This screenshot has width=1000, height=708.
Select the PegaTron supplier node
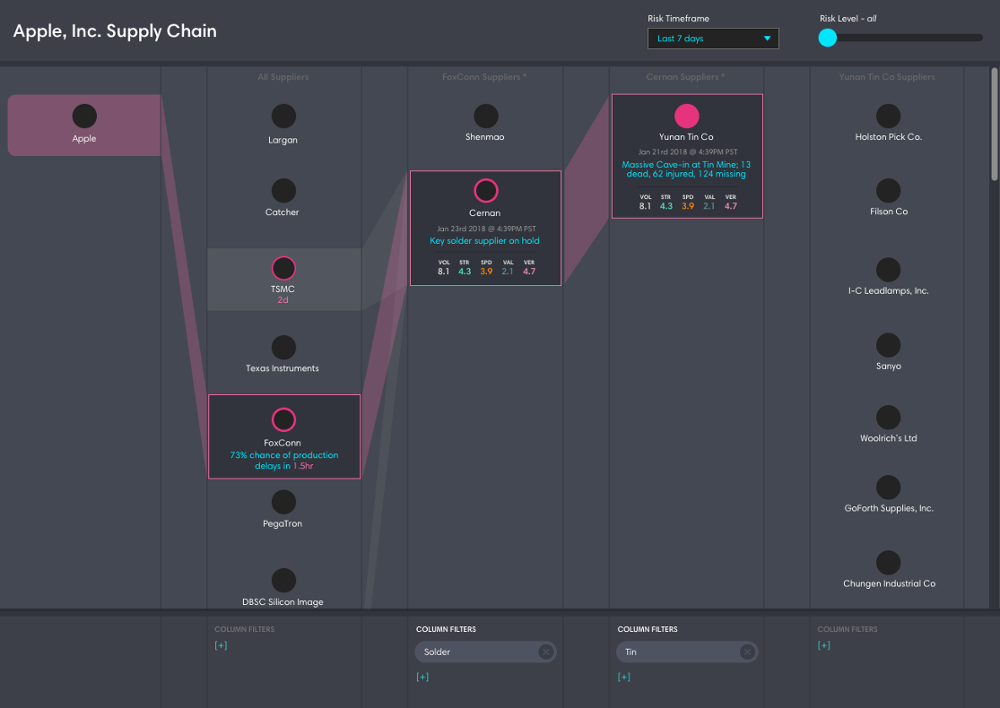coord(283,502)
